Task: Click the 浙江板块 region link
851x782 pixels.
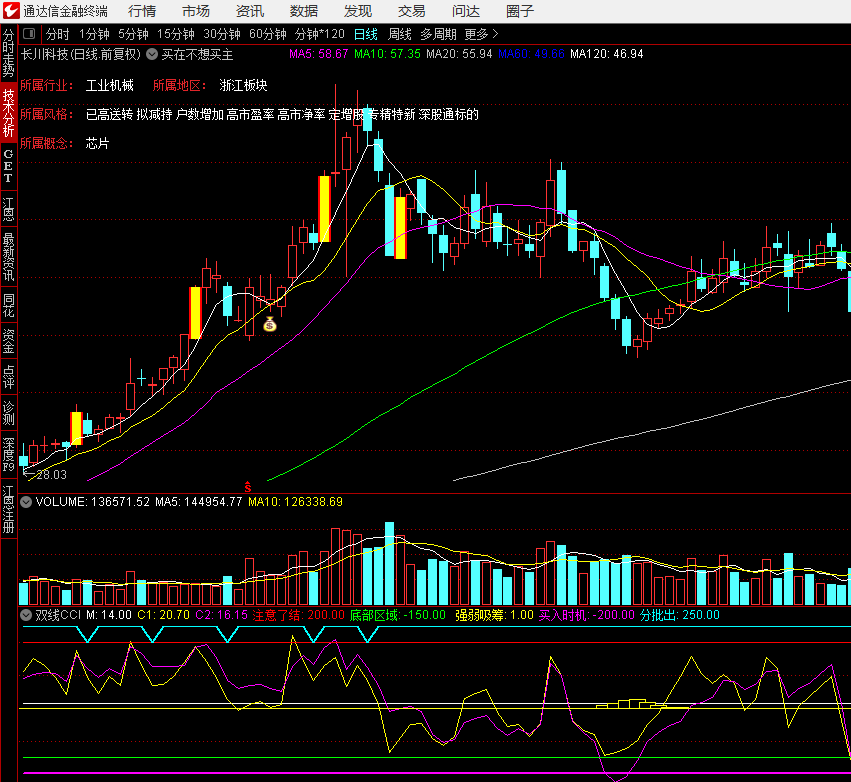Action: point(243,86)
